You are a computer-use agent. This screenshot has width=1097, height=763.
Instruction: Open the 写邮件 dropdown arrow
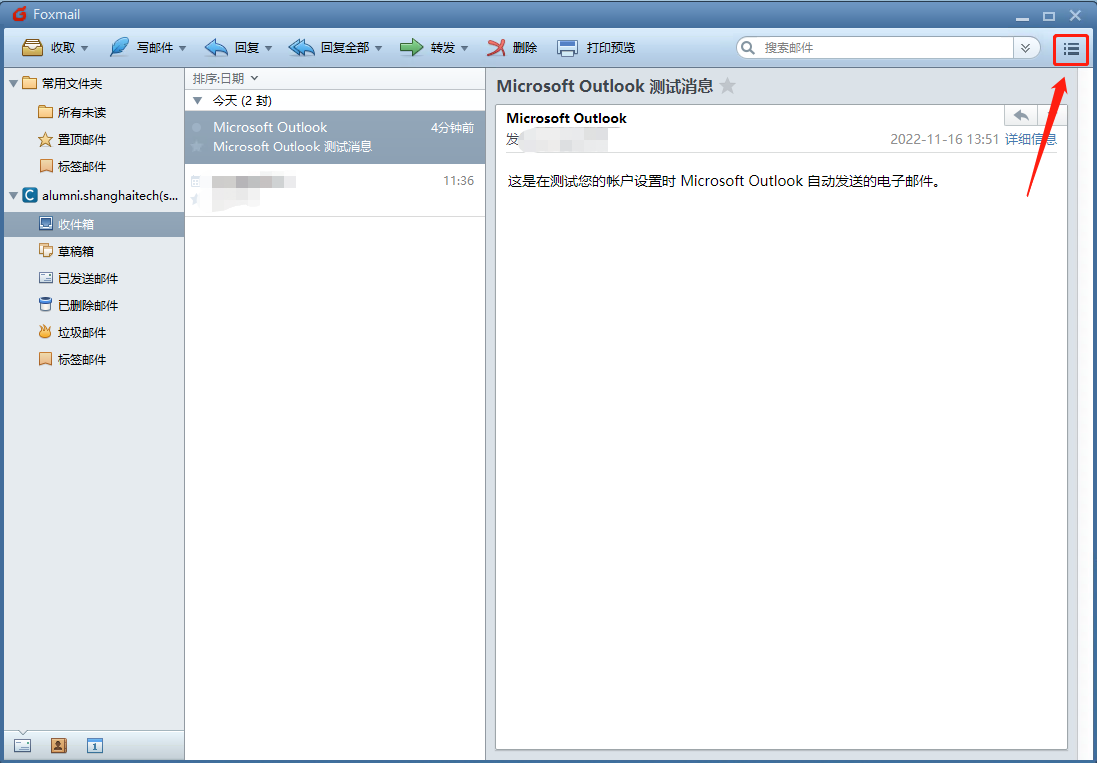coord(183,48)
